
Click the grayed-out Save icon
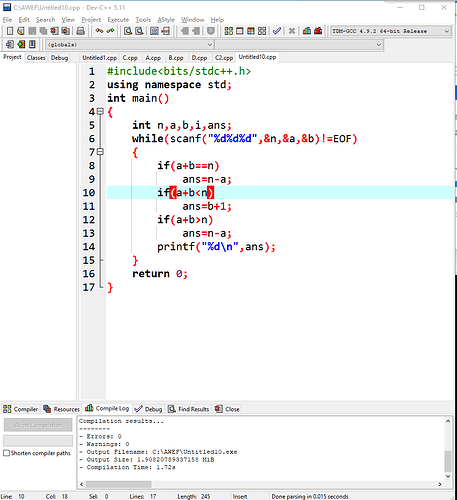click(x=32, y=31)
